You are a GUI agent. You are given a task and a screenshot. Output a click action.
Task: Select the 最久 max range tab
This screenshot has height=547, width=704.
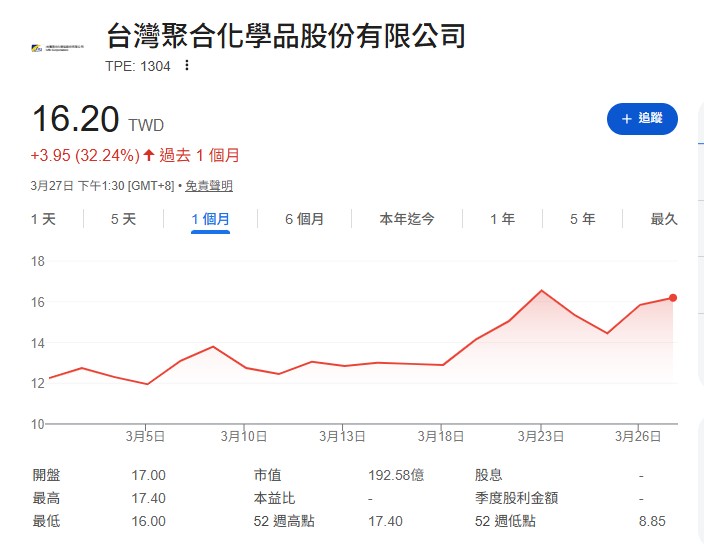point(664,219)
